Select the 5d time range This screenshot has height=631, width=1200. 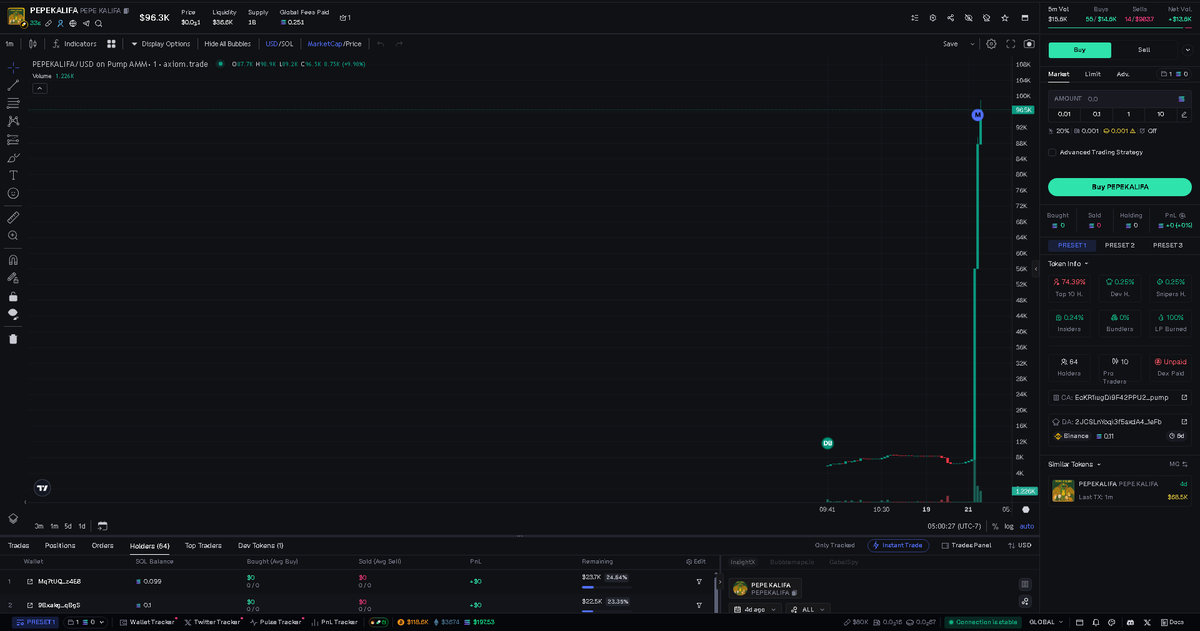(68, 526)
